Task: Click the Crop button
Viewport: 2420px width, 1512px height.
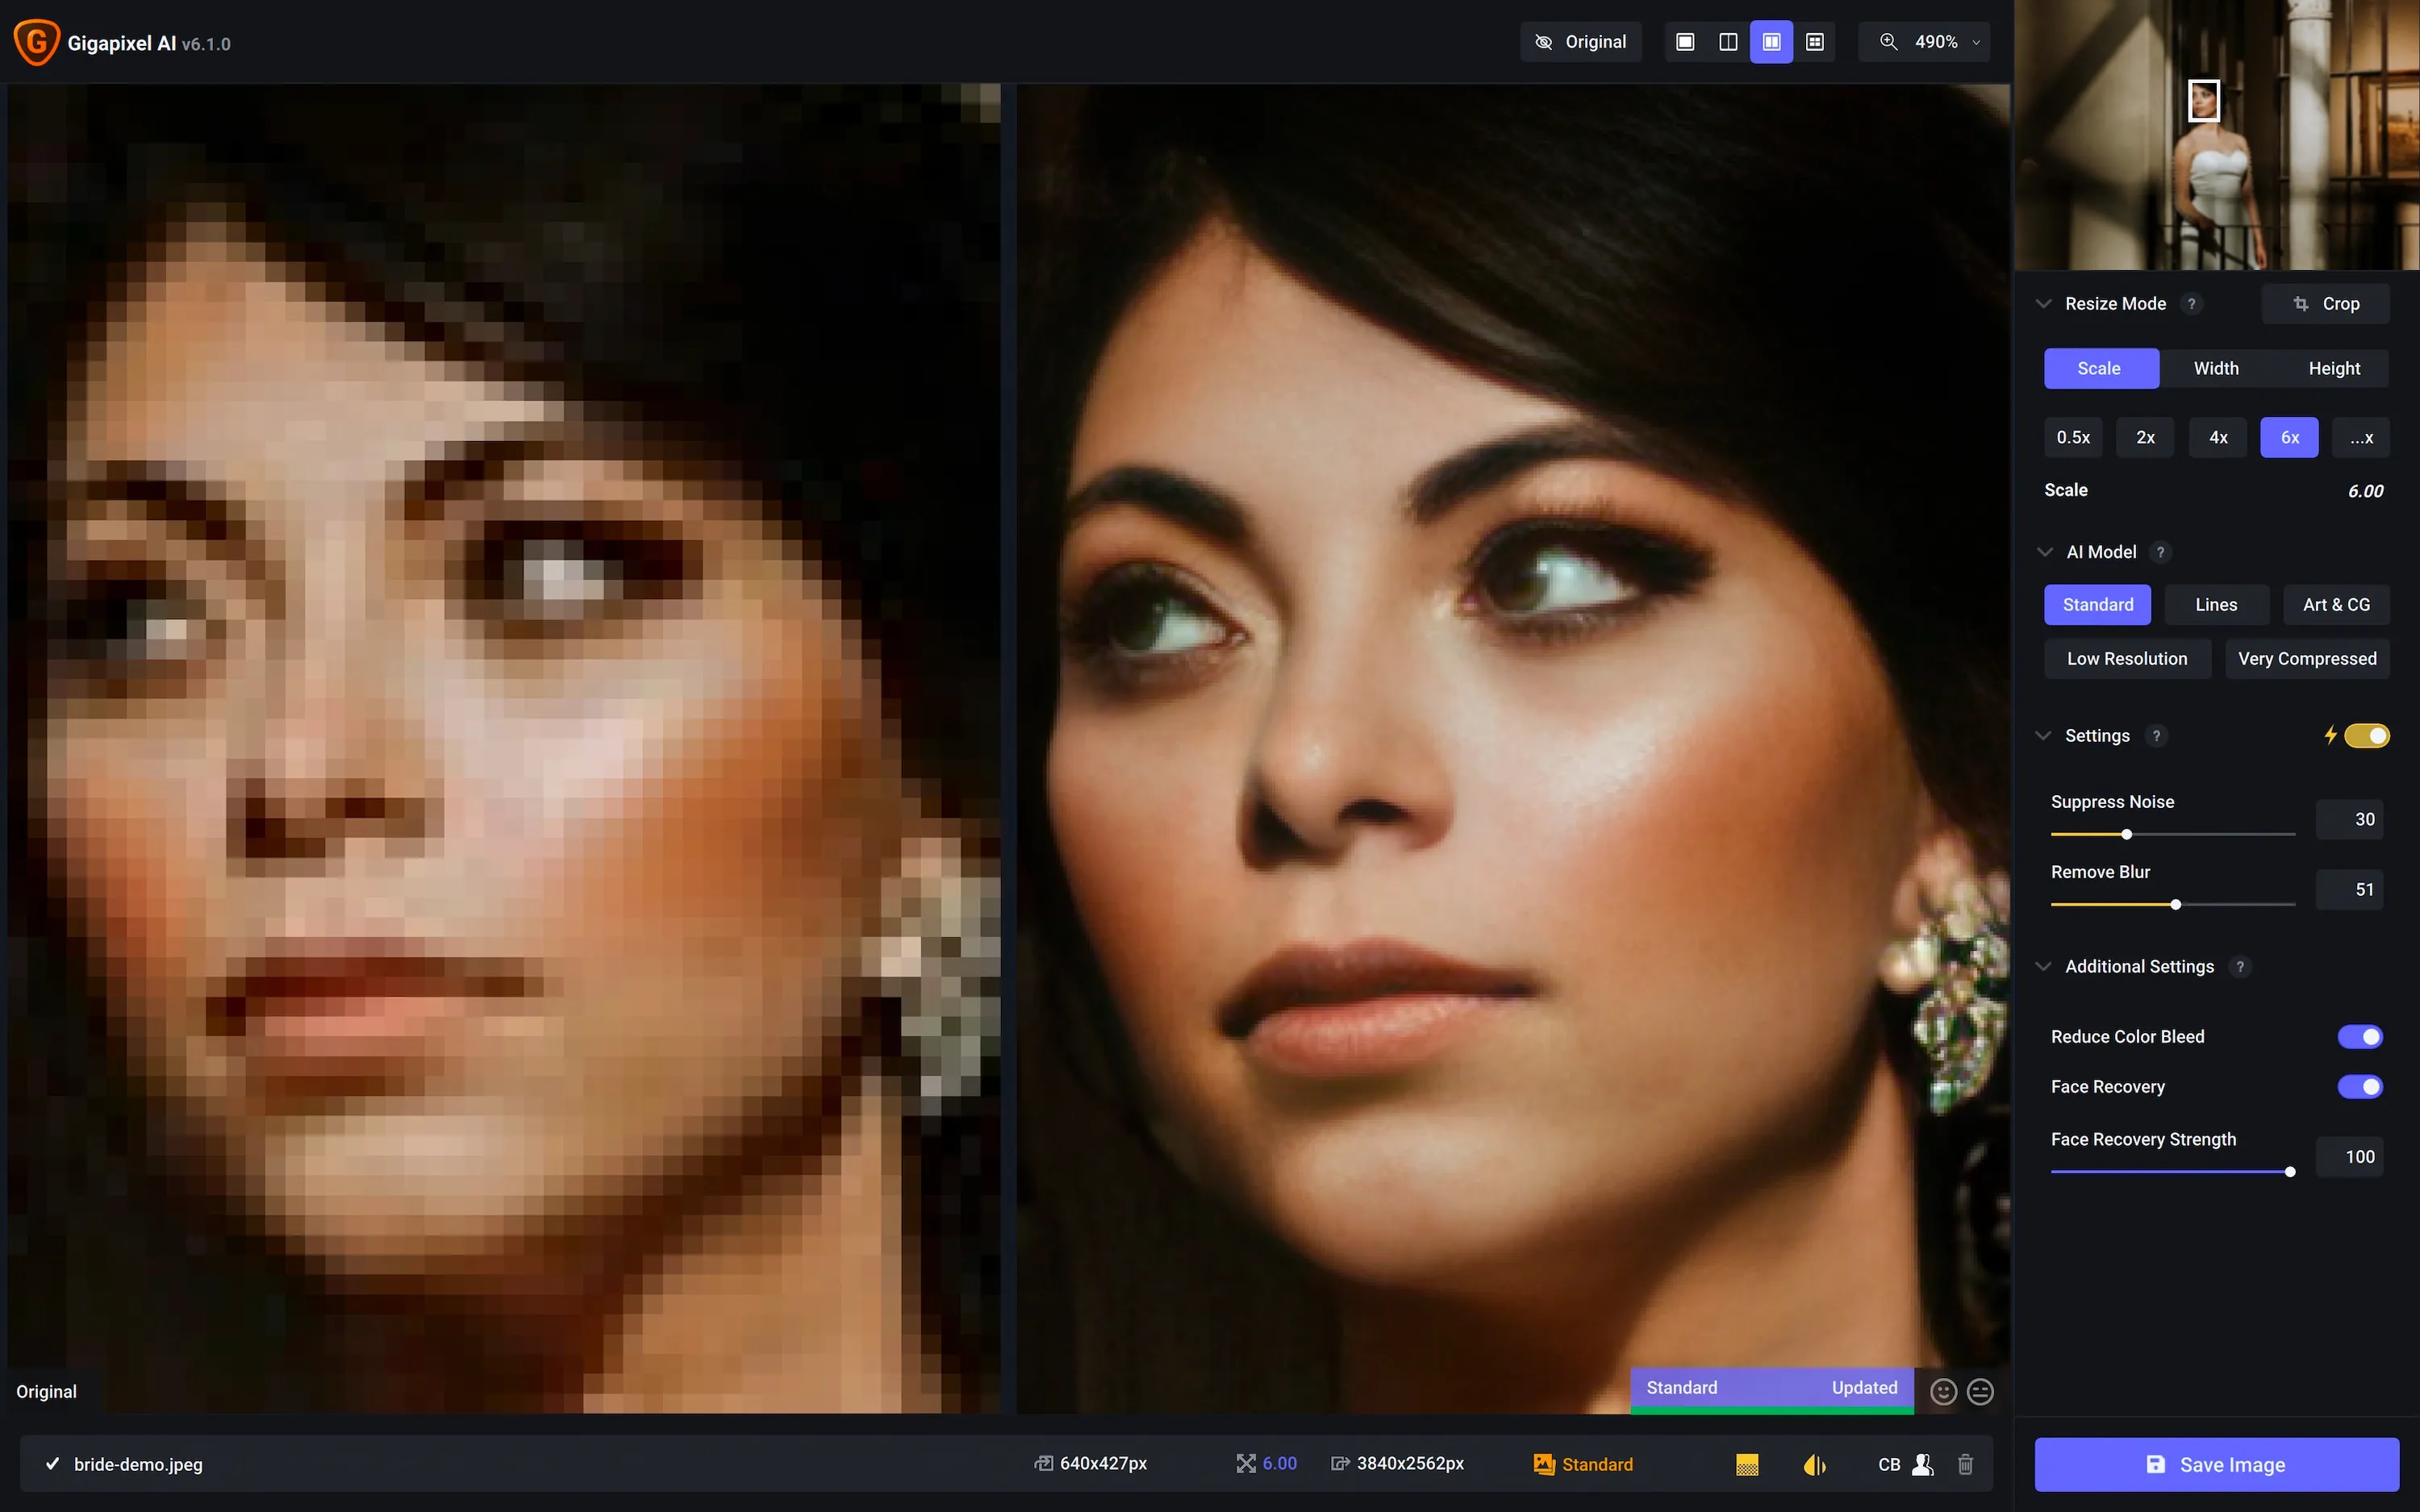Action: pyautogui.click(x=2325, y=304)
